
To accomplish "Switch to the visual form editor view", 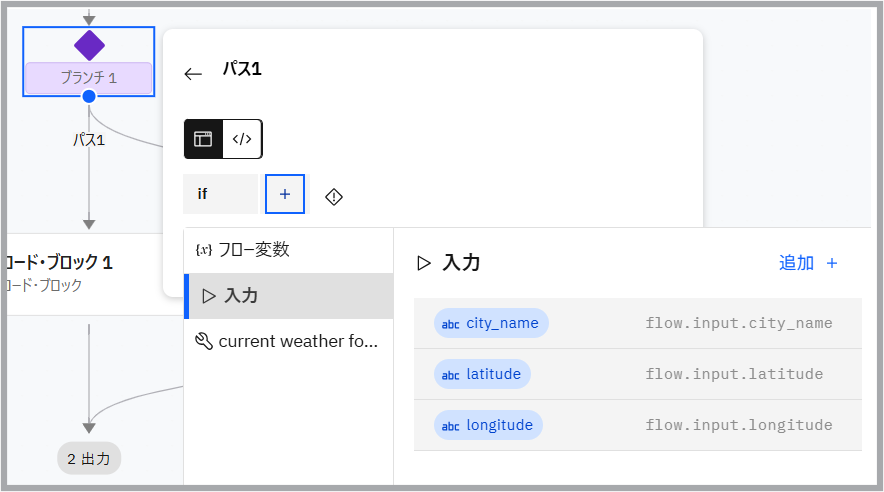I will (x=203, y=139).
